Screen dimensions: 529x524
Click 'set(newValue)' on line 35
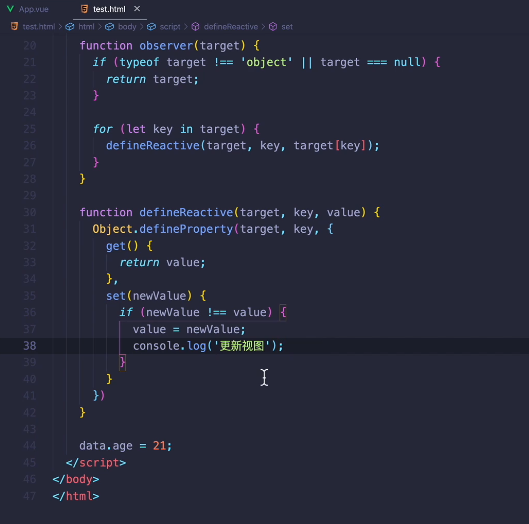point(149,296)
